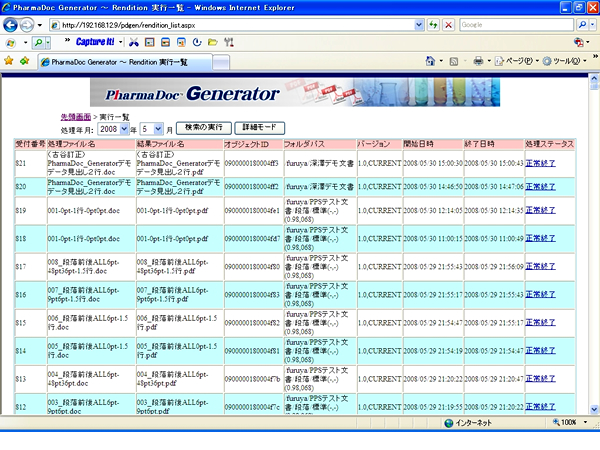This screenshot has height=450, width=600.
Task: Open the 正常終了 link for receipt 812
Action: [x=540, y=406]
